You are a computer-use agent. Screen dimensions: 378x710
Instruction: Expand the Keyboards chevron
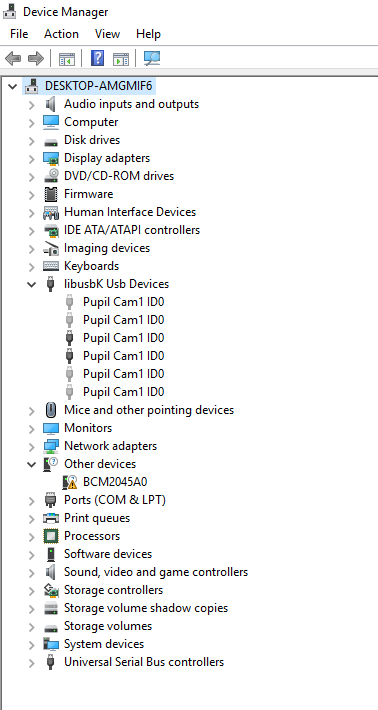[31, 267]
